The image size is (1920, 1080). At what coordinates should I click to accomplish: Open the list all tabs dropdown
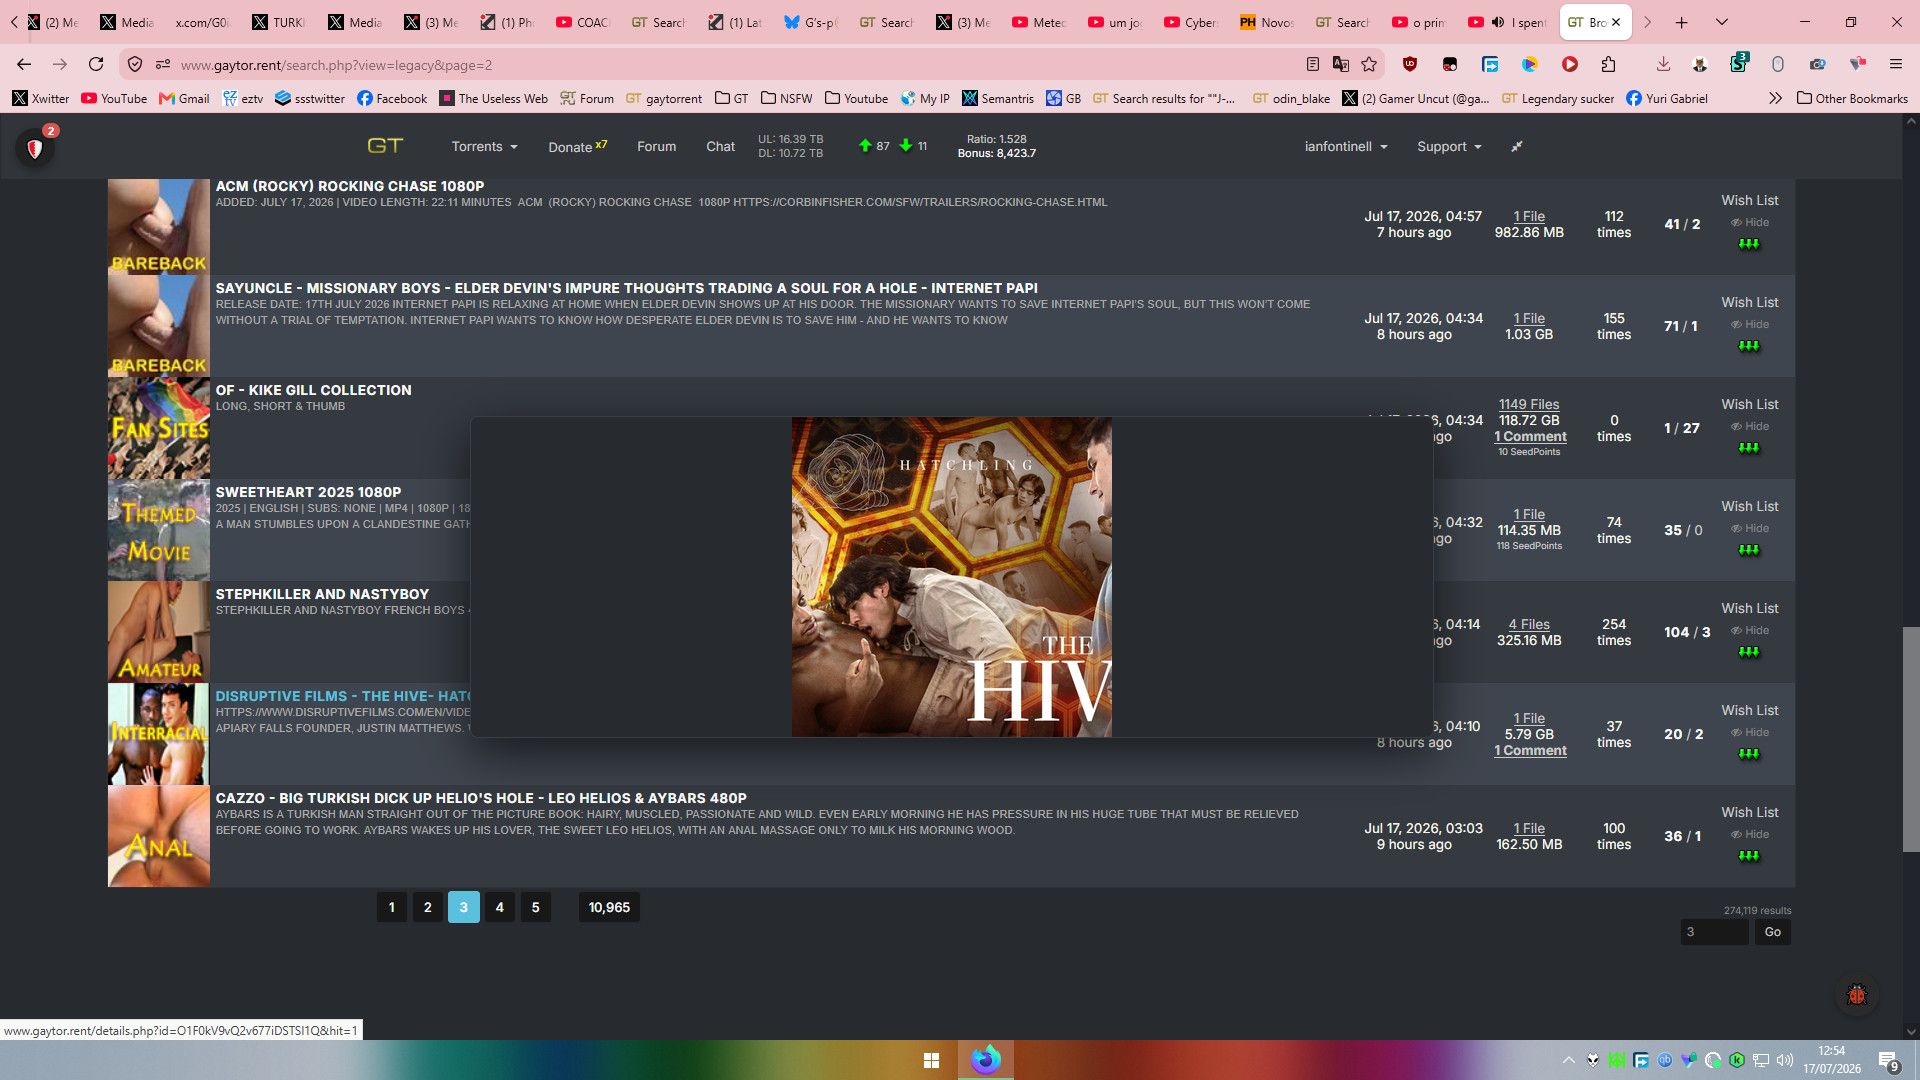coord(1722,22)
